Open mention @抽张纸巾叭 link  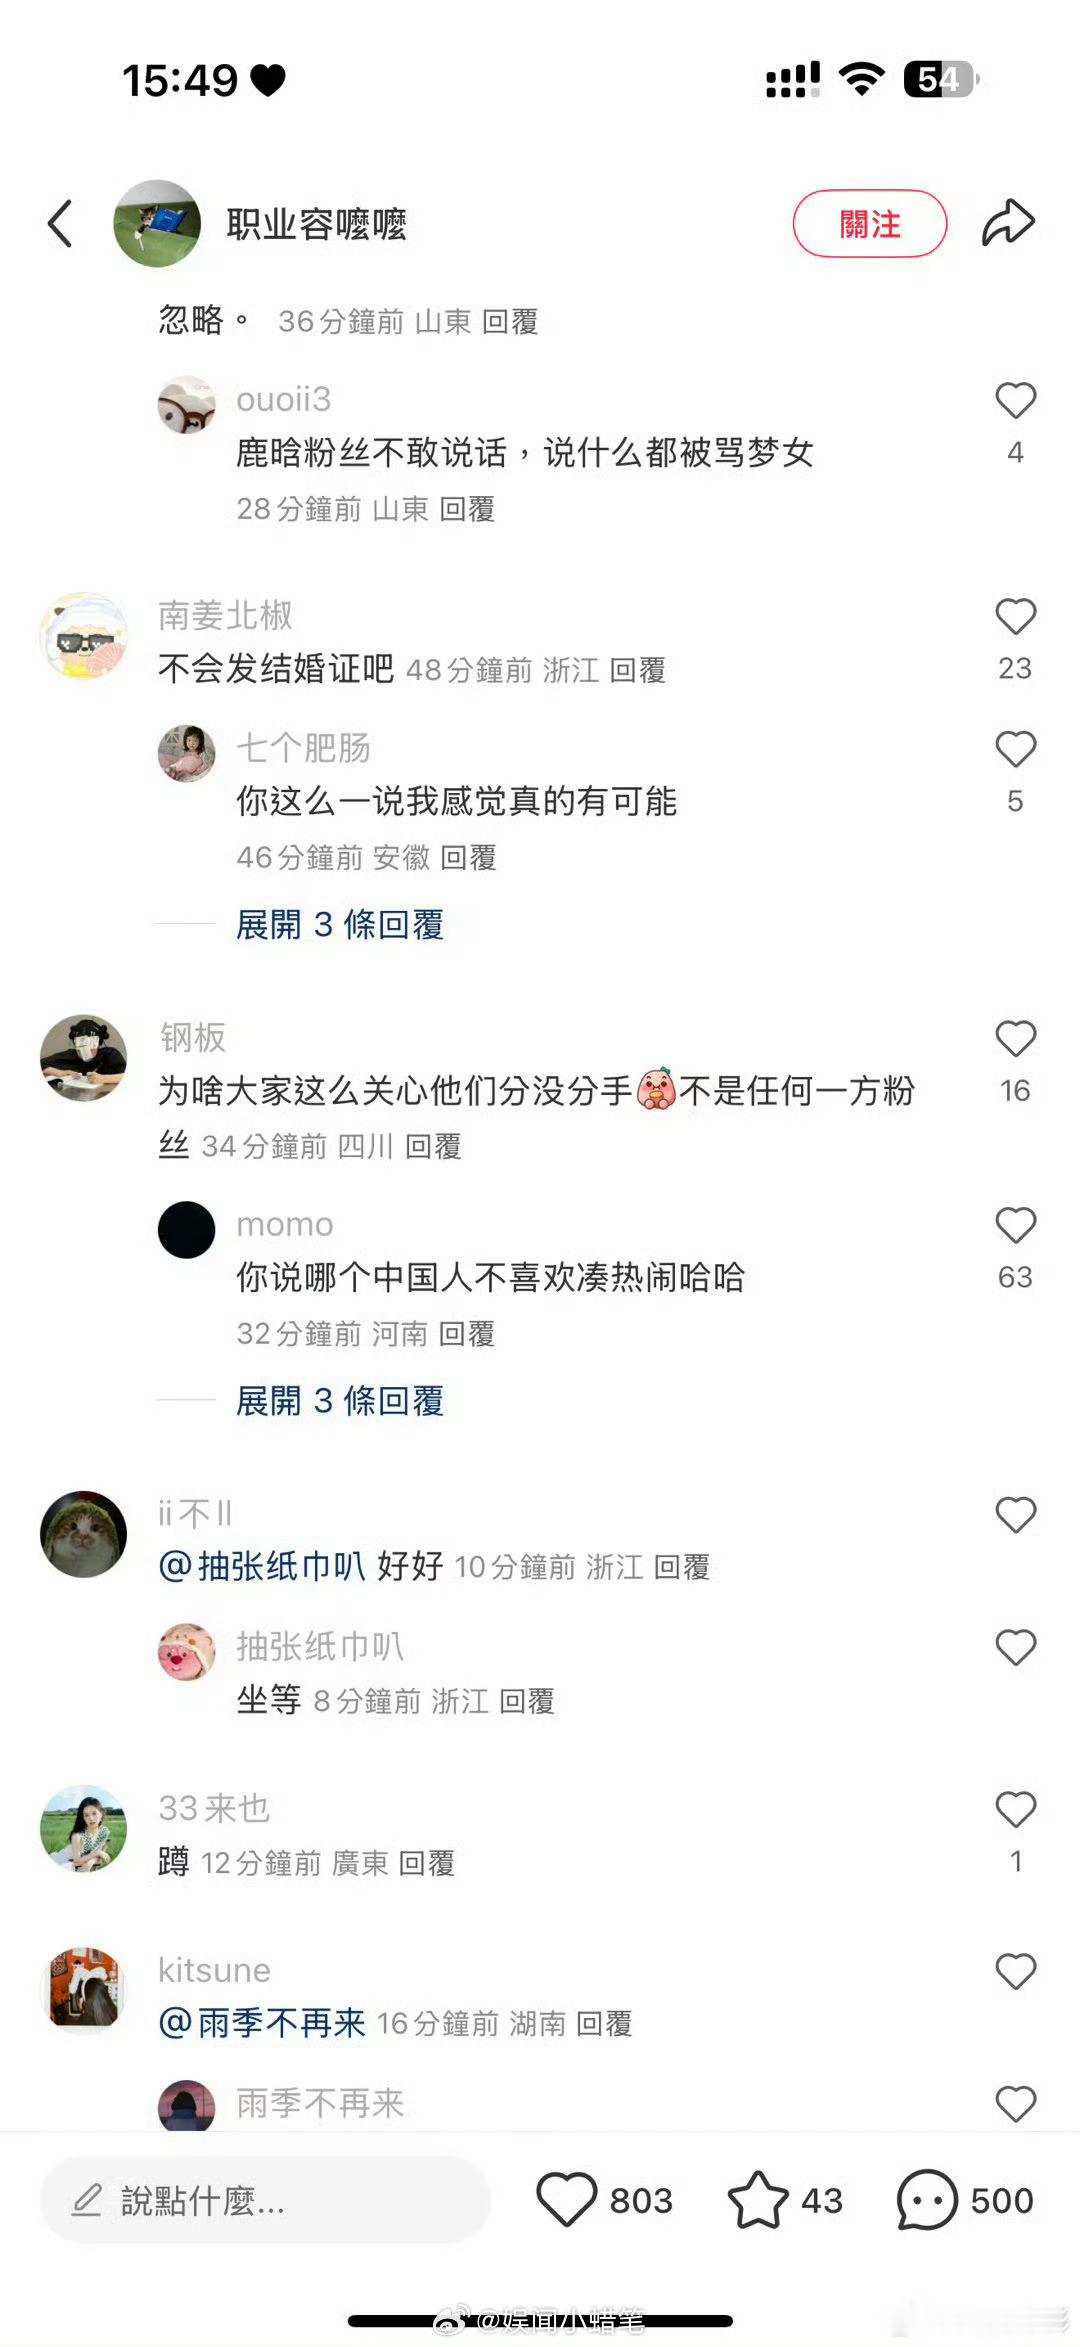[x=262, y=1566]
